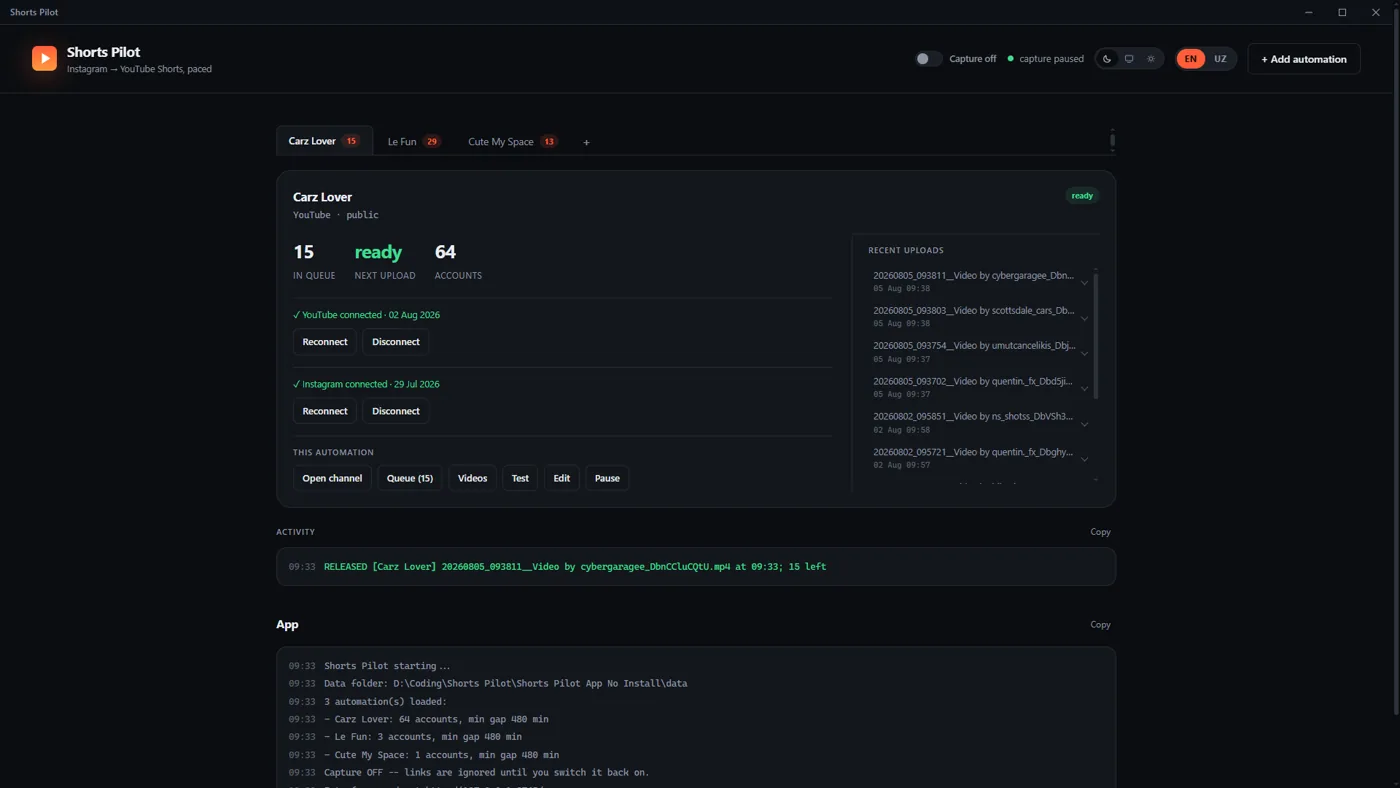Open the Carz Lover tab

(324, 141)
